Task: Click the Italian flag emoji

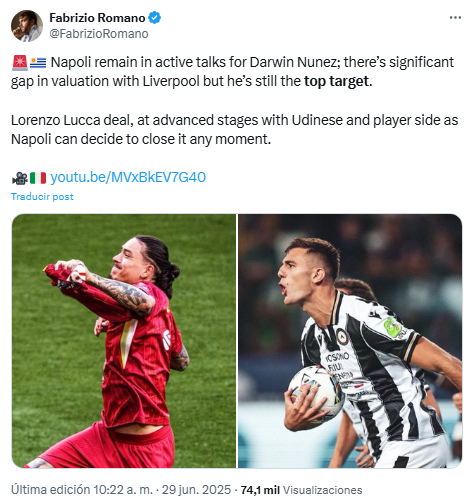Action: [38, 178]
